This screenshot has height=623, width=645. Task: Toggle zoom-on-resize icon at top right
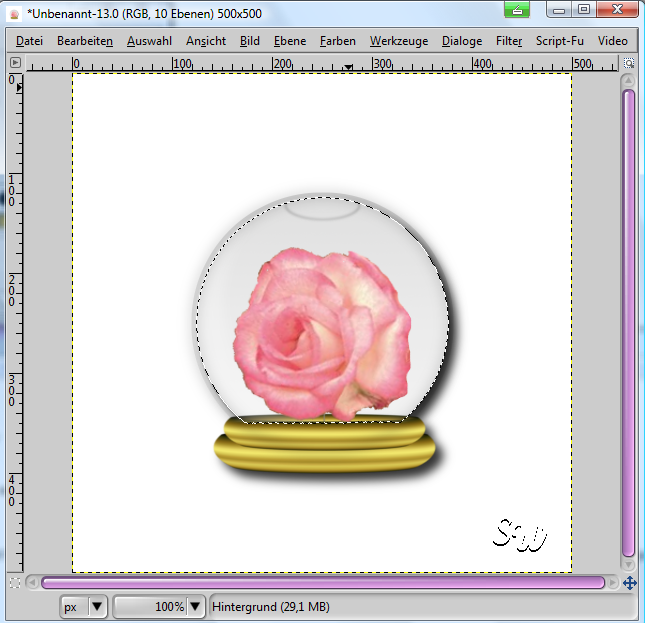pos(629,63)
